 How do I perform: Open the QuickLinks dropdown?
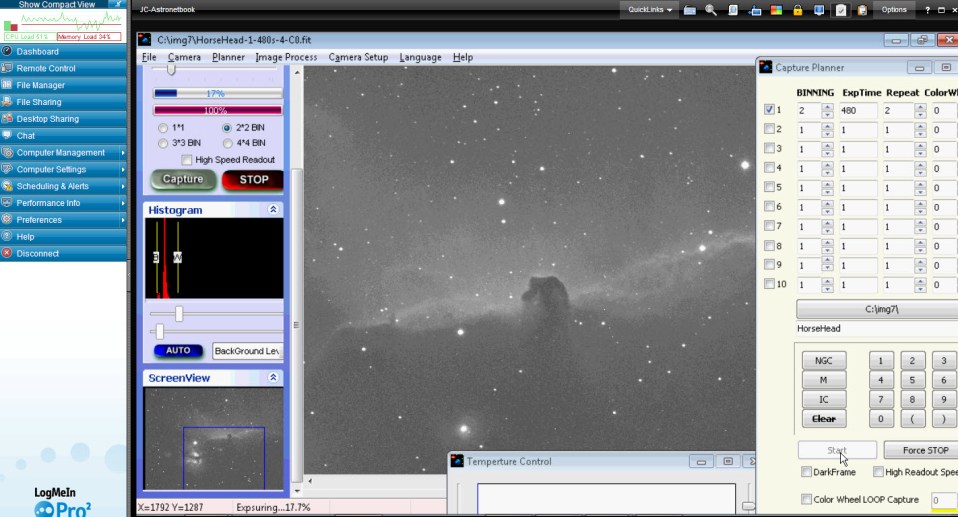pyautogui.click(x=650, y=10)
